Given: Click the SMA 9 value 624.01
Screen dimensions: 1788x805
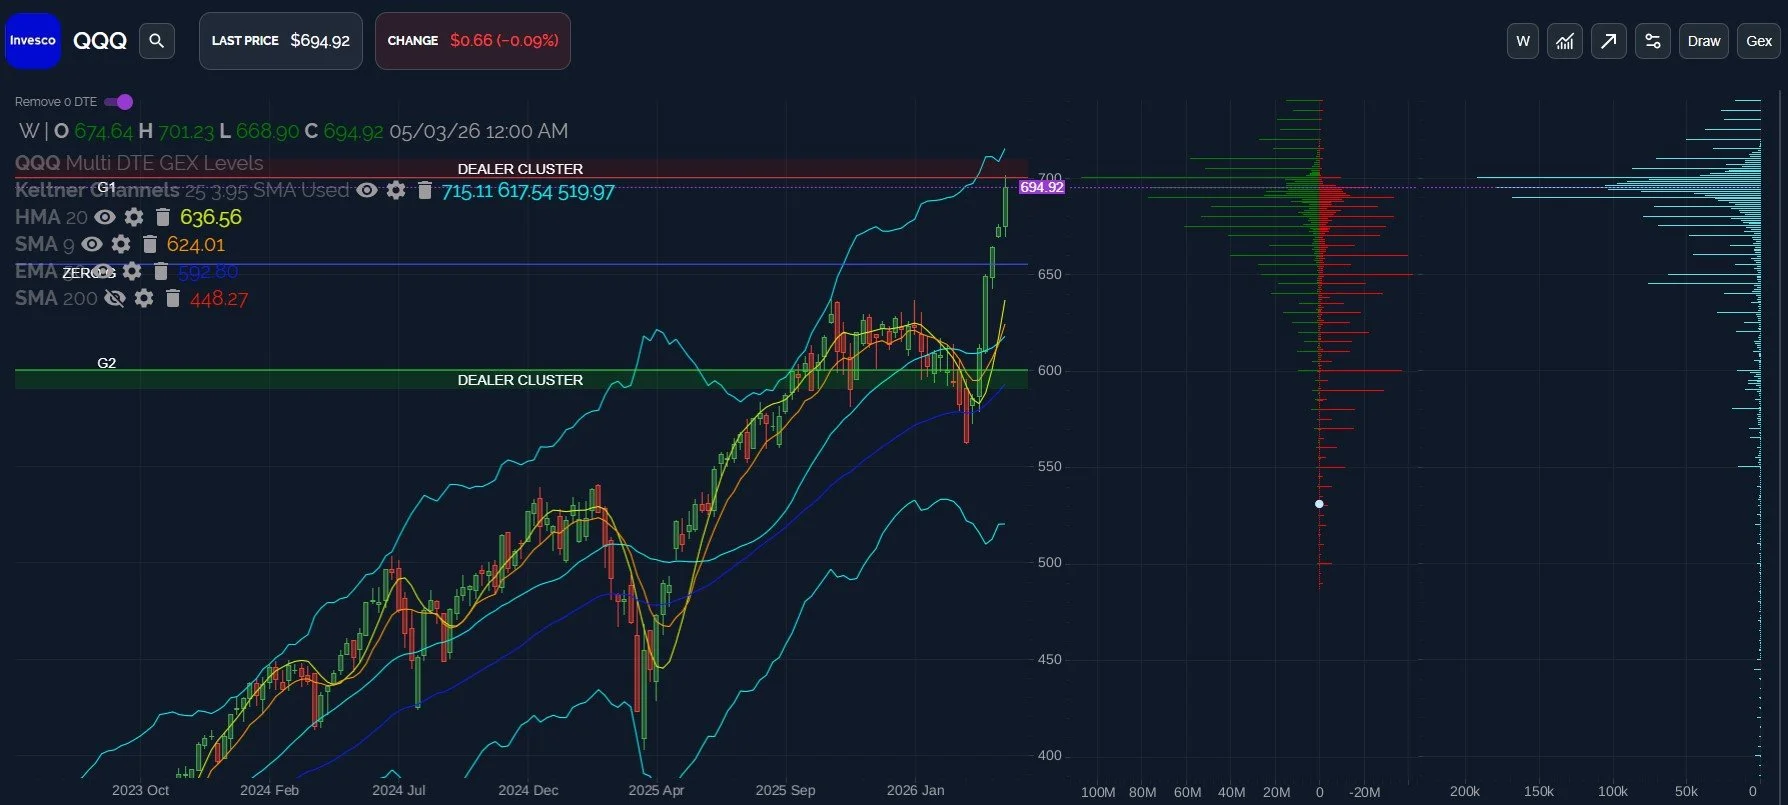Looking at the screenshot, I should (x=196, y=244).
